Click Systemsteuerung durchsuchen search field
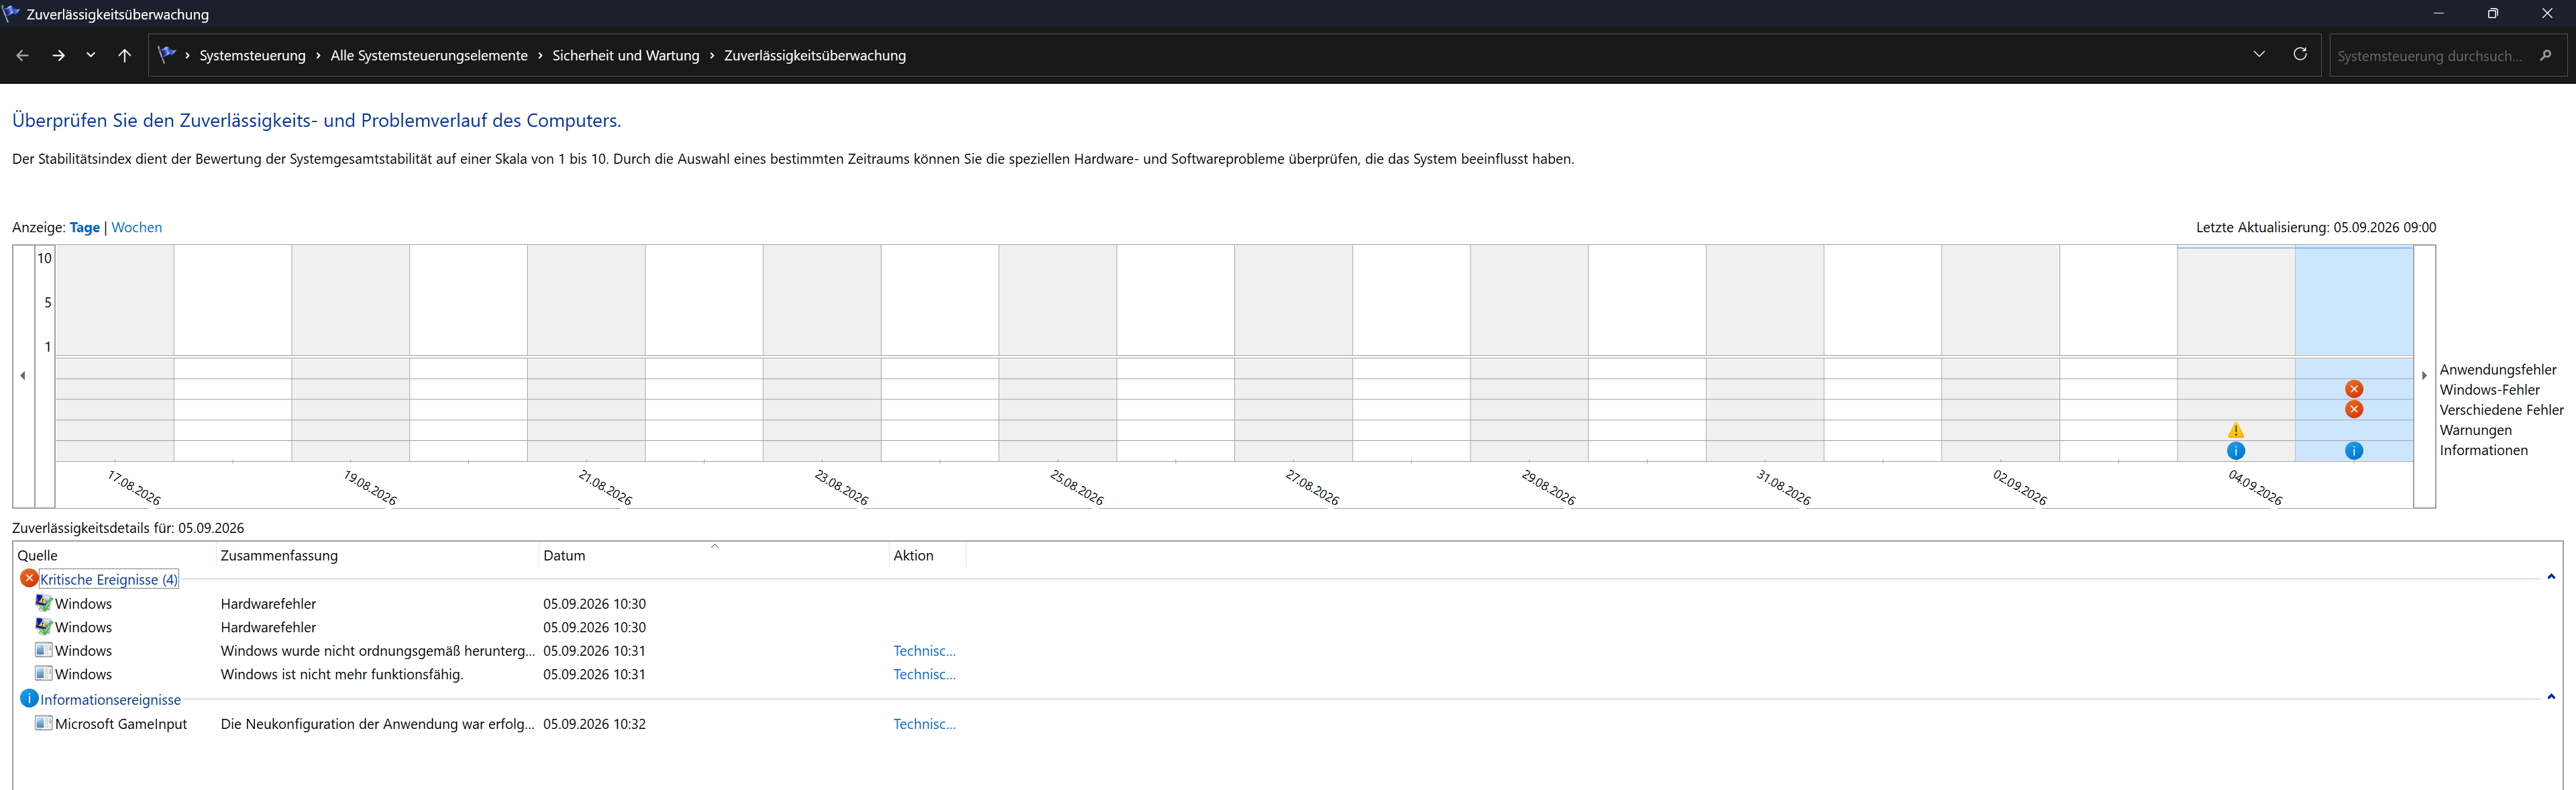2576x790 pixels. pos(2430,56)
